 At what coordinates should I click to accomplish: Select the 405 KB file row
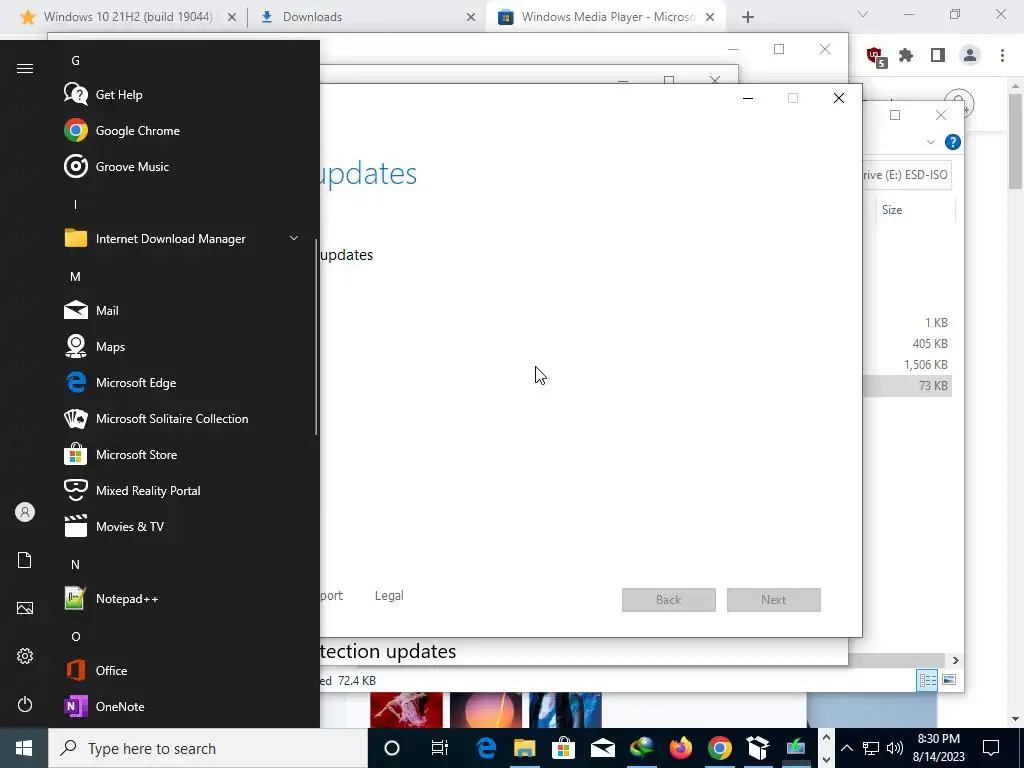point(908,344)
